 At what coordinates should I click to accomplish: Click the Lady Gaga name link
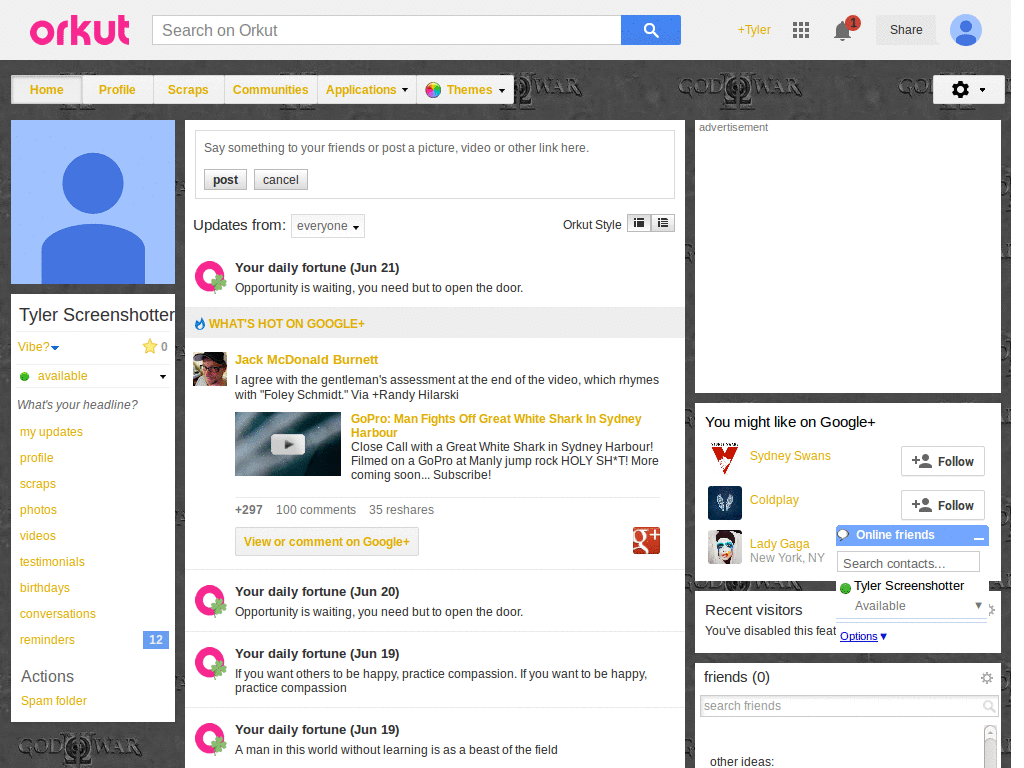779,543
